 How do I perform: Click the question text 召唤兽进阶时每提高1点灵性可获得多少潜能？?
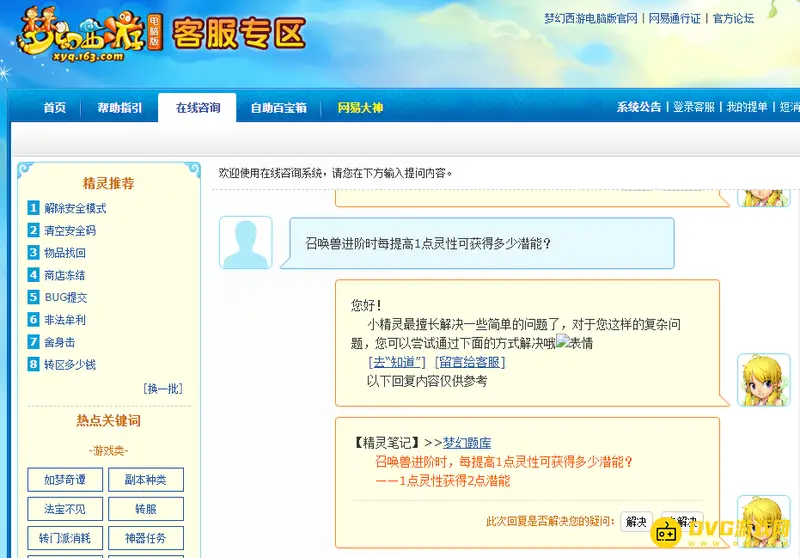click(x=428, y=244)
